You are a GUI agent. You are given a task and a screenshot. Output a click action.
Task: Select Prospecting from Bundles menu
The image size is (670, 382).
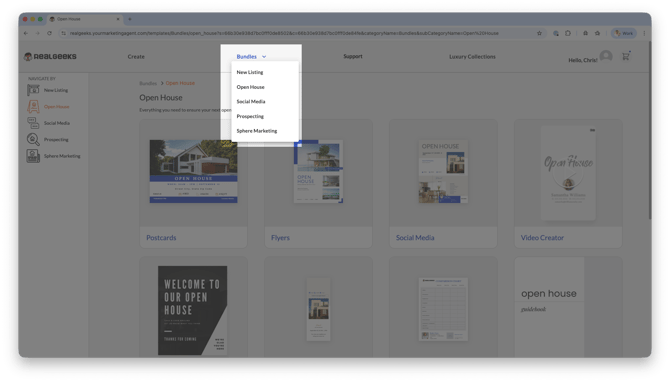[250, 116]
